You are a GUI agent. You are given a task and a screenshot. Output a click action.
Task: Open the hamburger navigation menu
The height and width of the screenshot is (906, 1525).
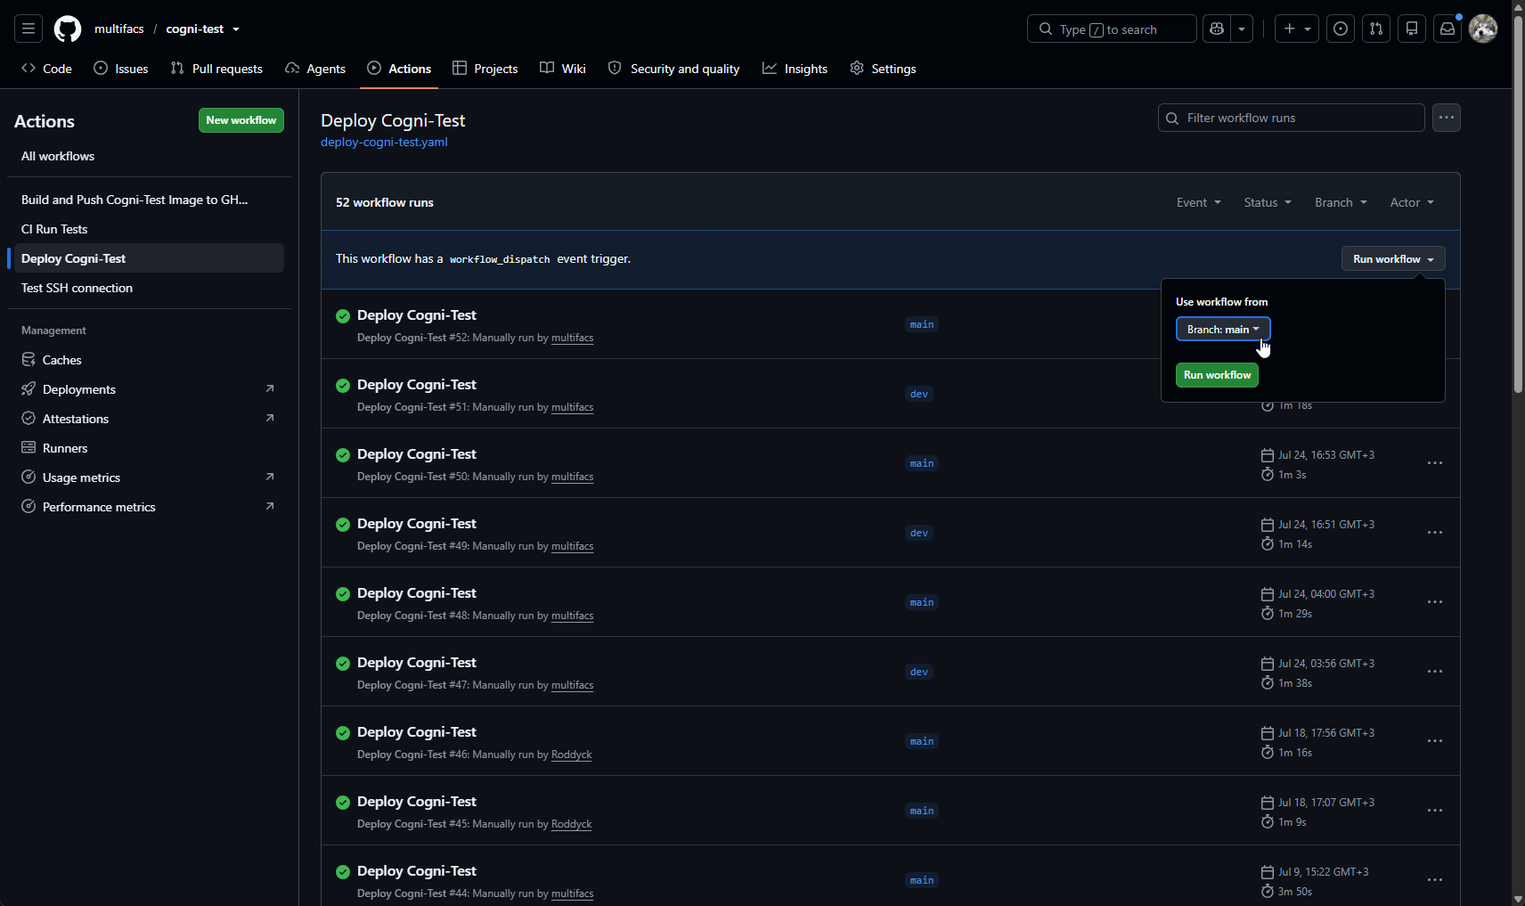28,29
